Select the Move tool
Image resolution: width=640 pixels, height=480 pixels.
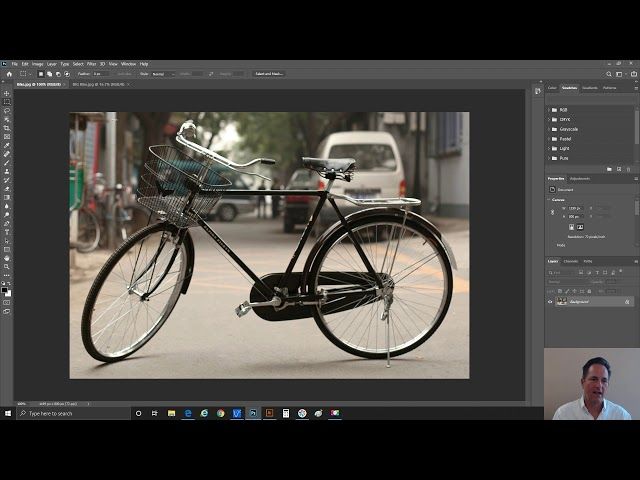point(6,93)
